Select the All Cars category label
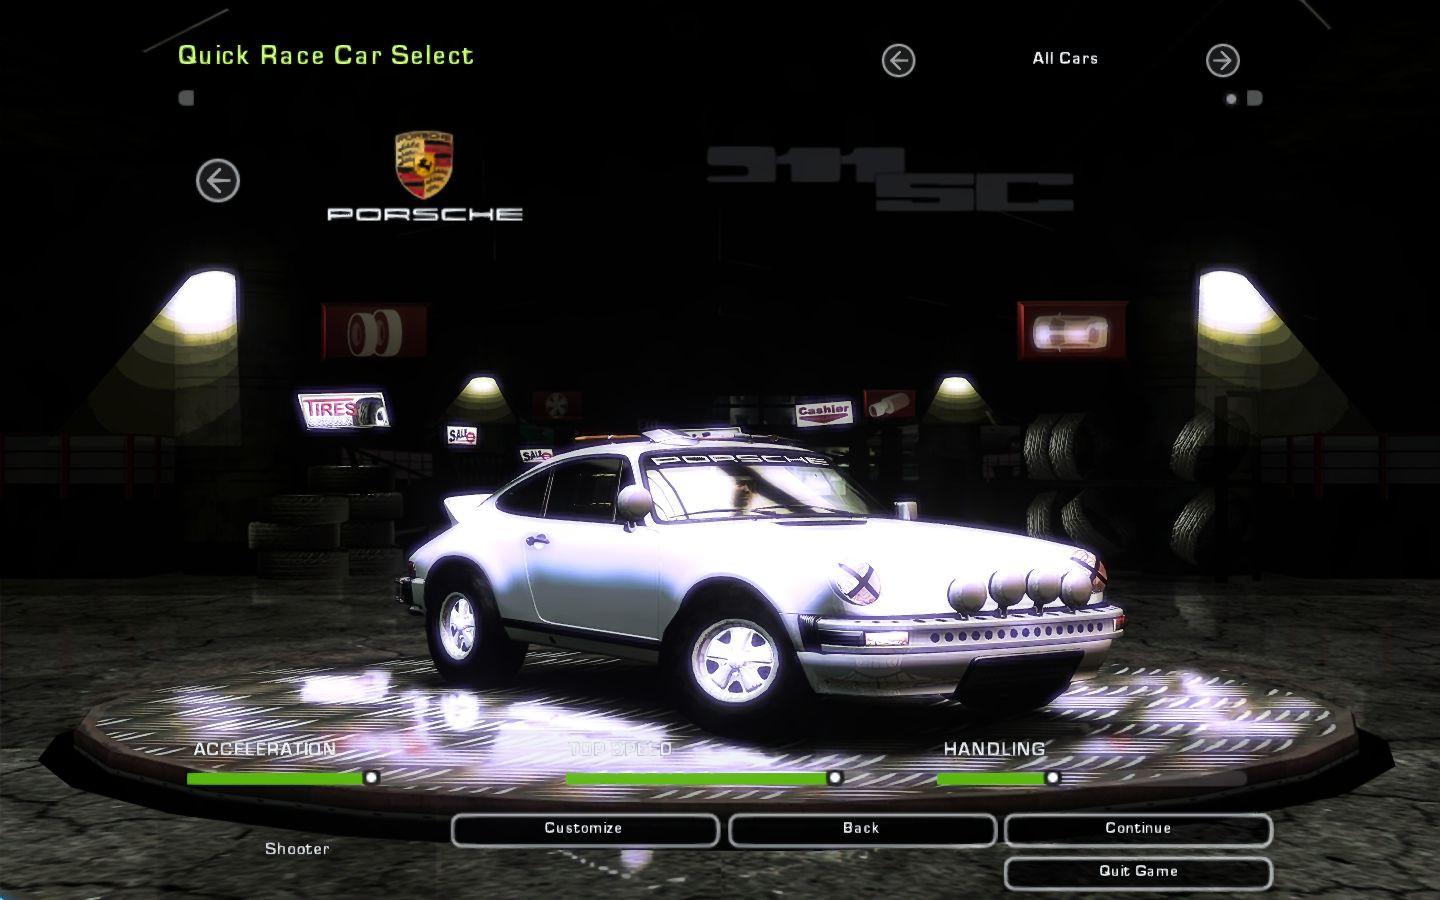The height and width of the screenshot is (900, 1440). pos(1065,59)
